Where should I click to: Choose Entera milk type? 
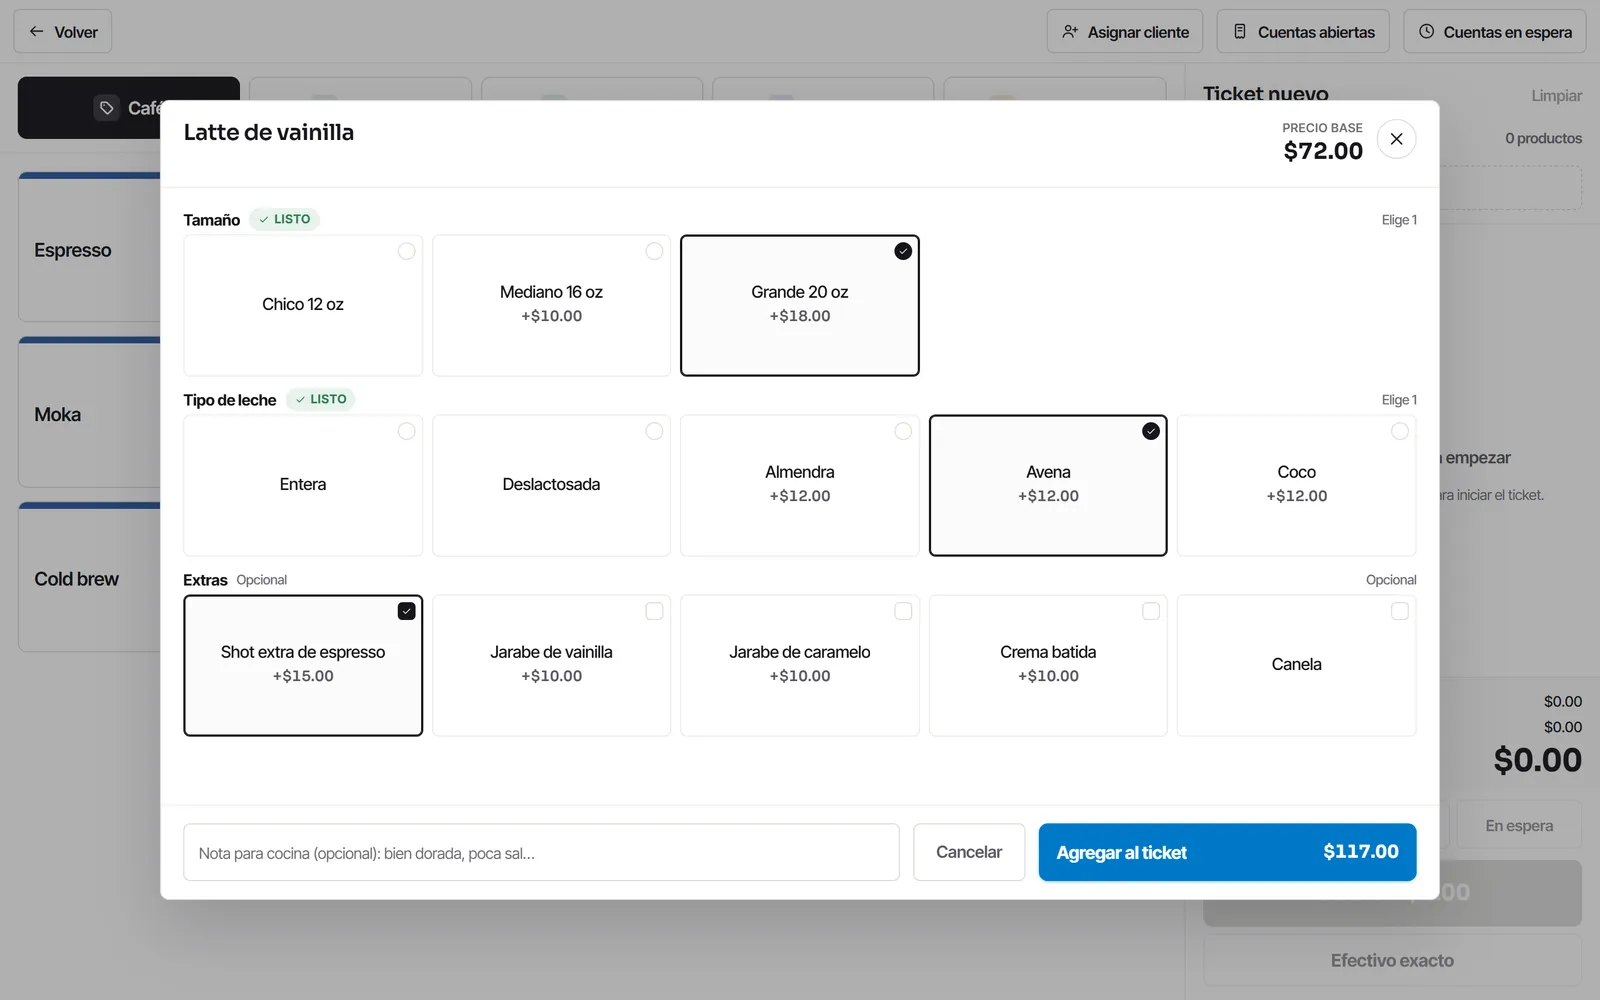pos(303,486)
